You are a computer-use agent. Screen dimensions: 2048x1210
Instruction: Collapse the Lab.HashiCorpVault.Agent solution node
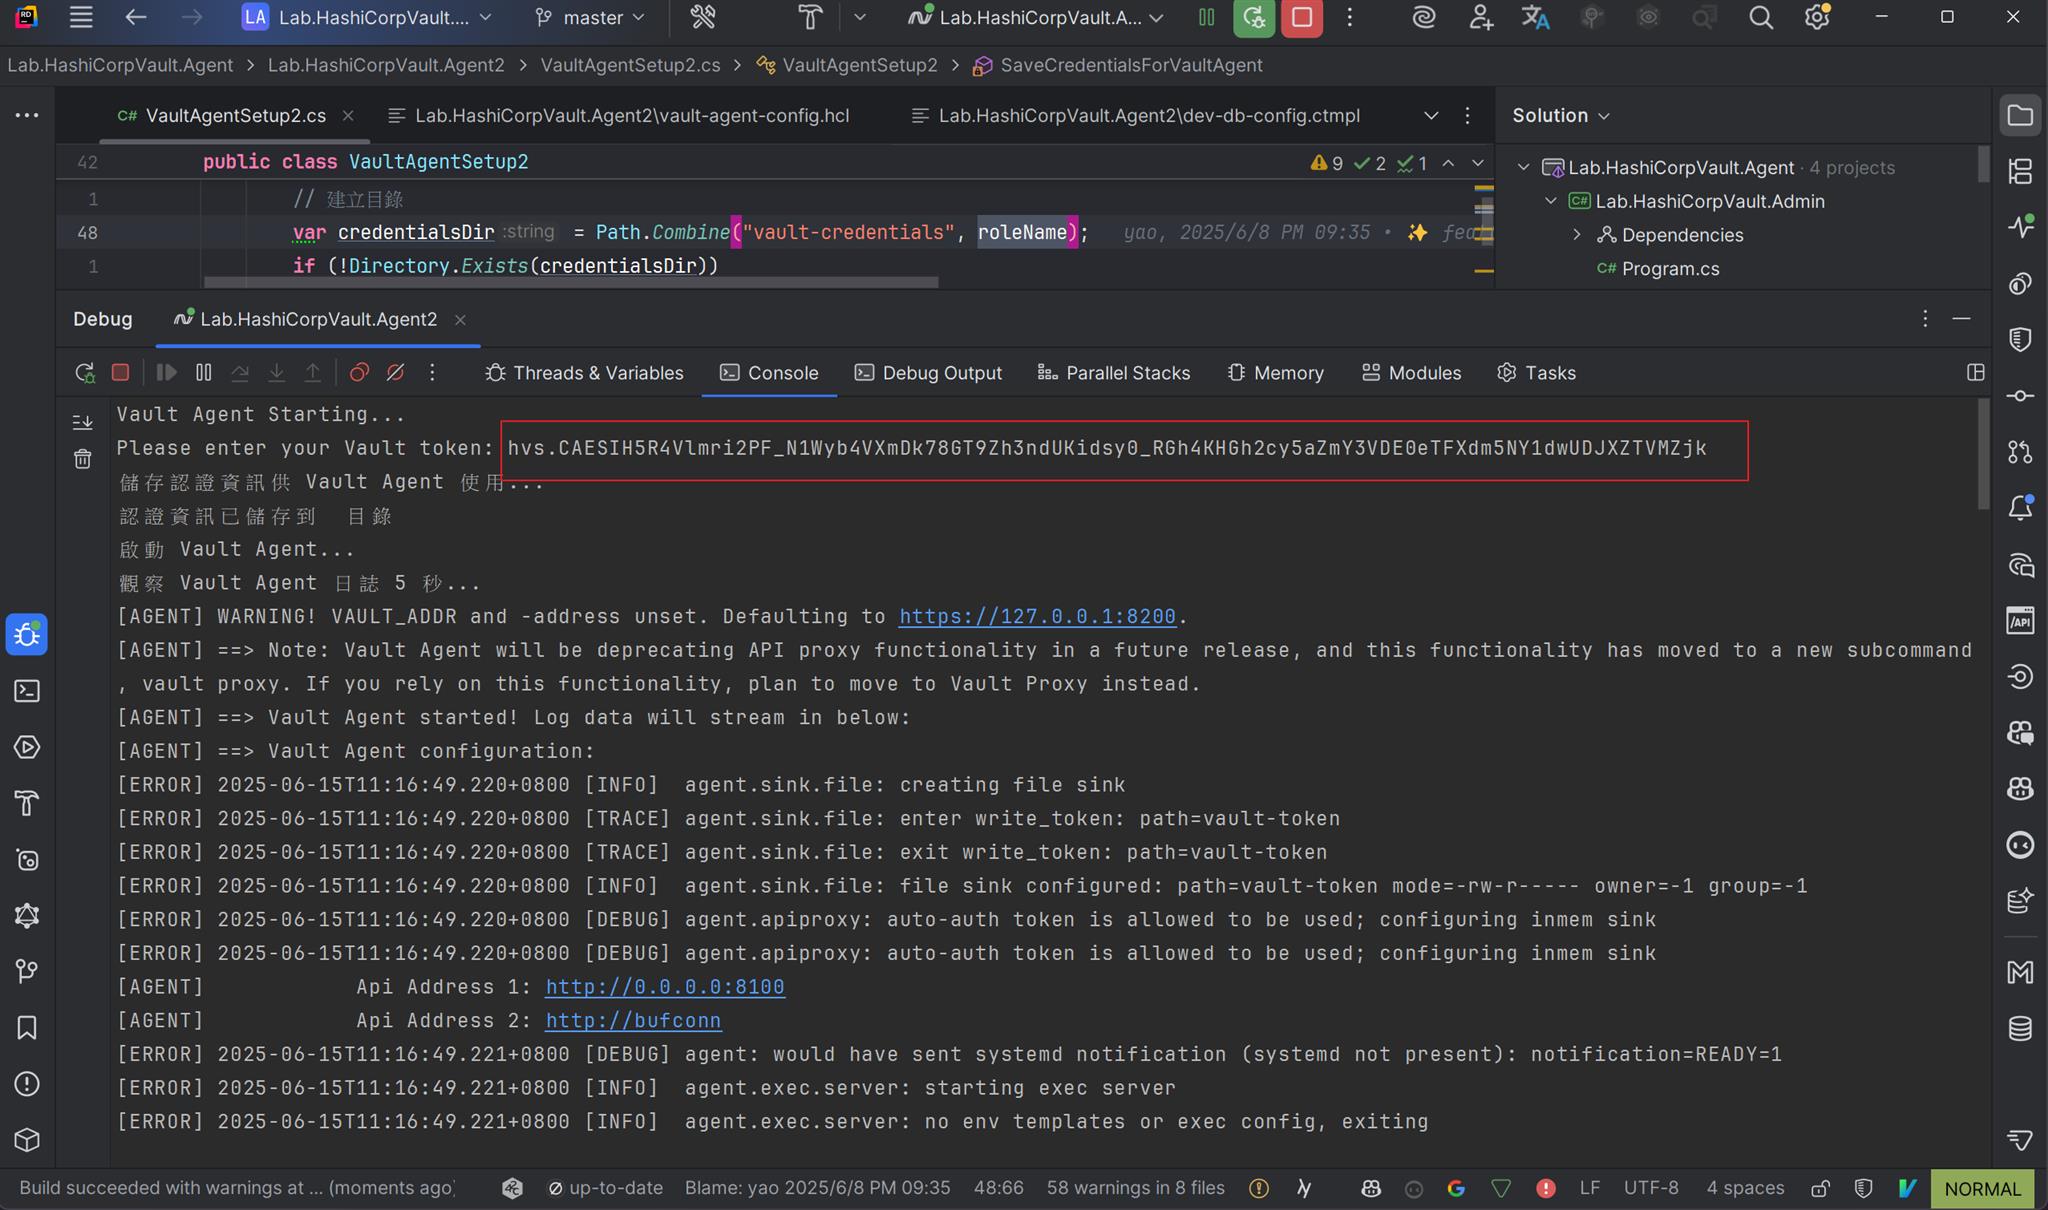(1523, 167)
